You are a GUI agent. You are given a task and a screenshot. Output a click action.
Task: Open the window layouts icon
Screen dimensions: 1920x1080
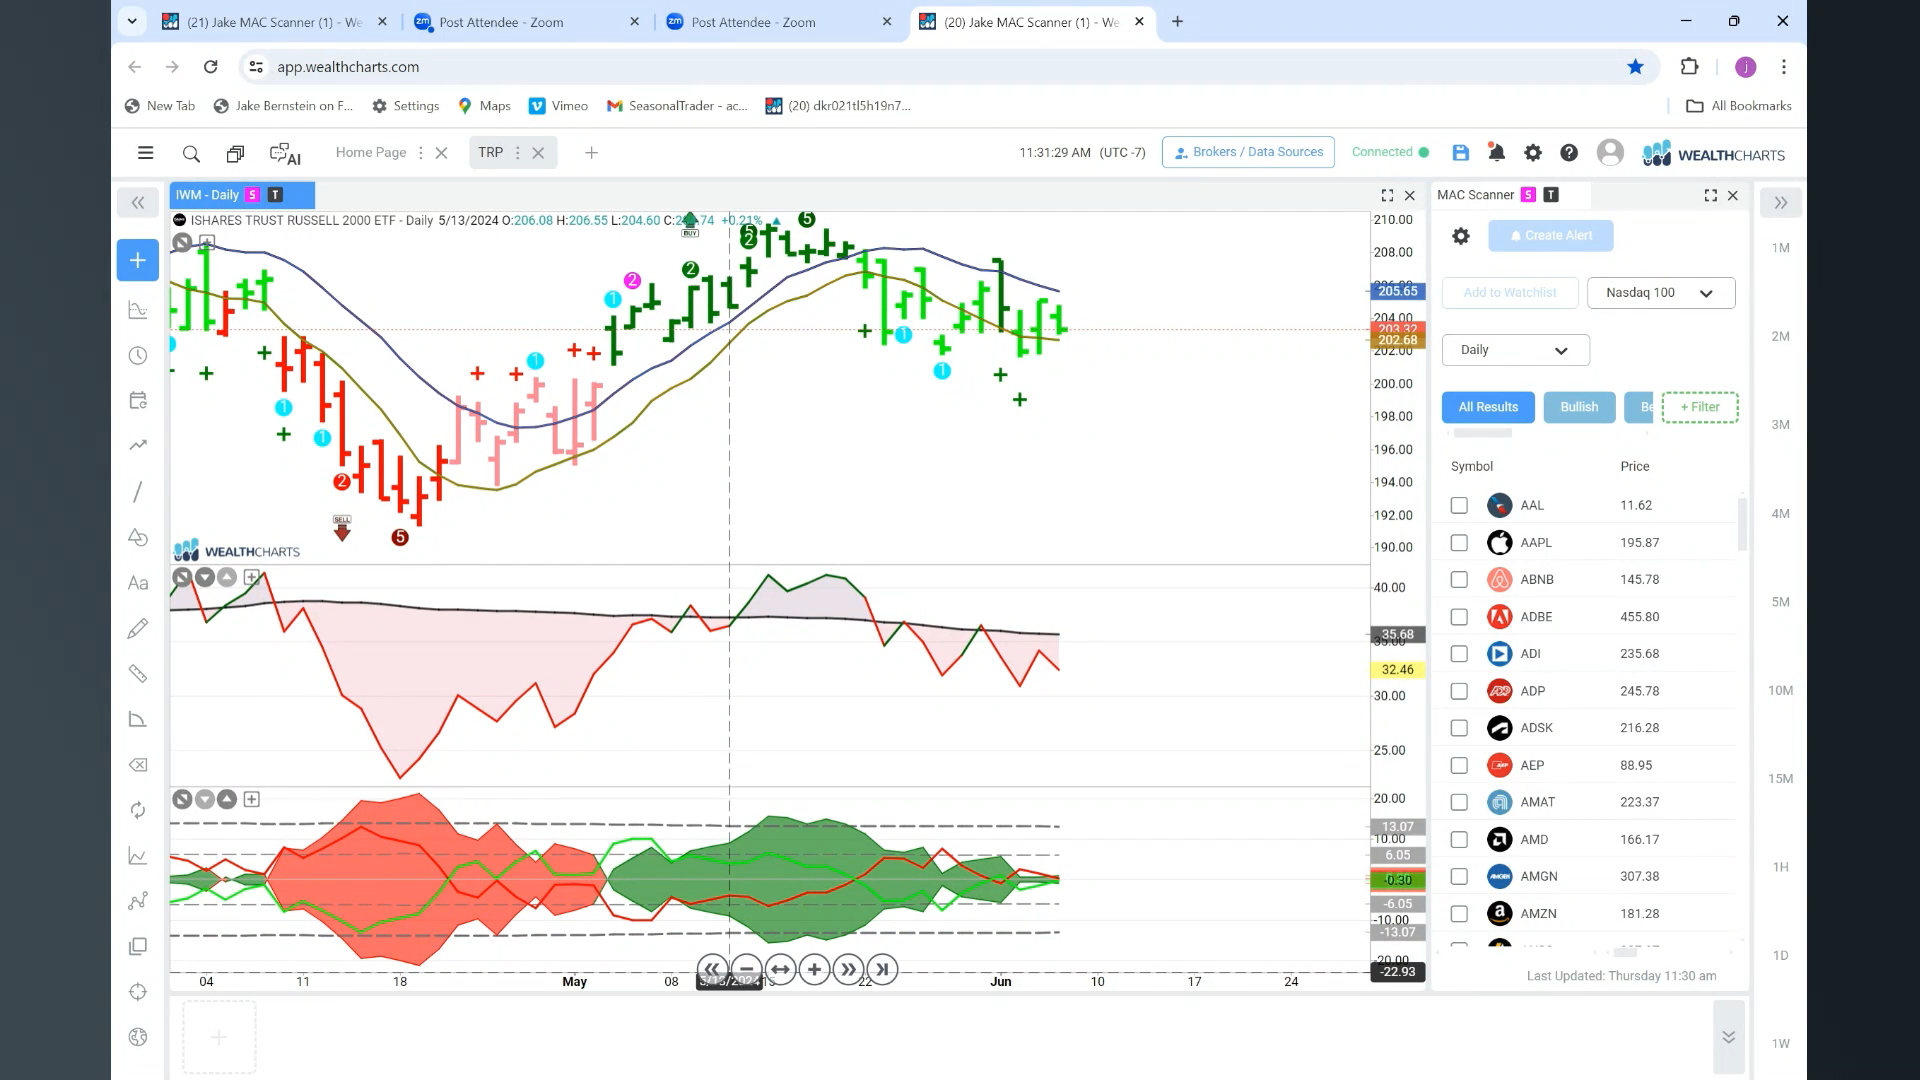click(235, 153)
